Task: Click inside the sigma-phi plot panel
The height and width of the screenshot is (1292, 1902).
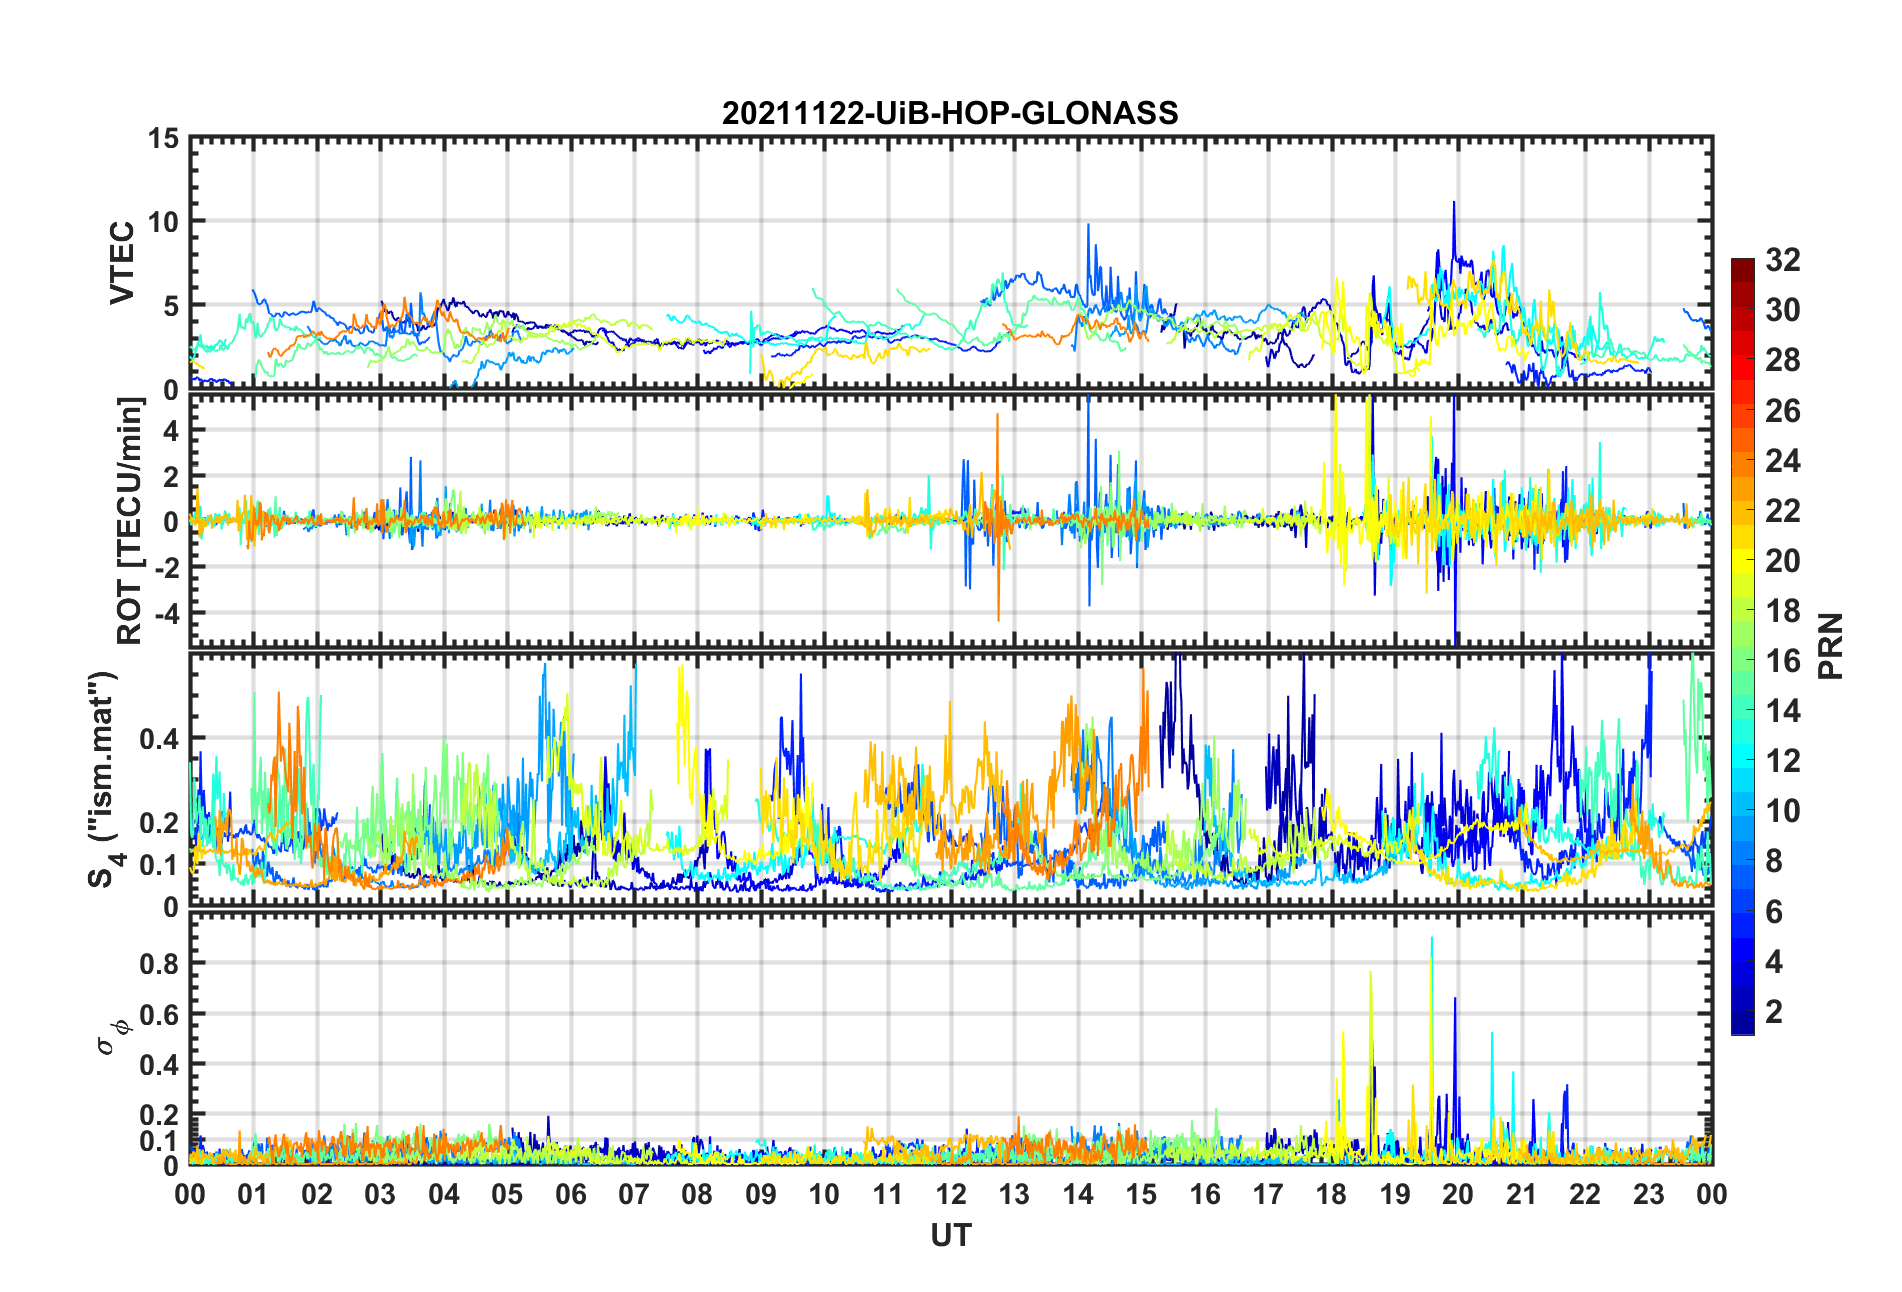Action: 950,1039
